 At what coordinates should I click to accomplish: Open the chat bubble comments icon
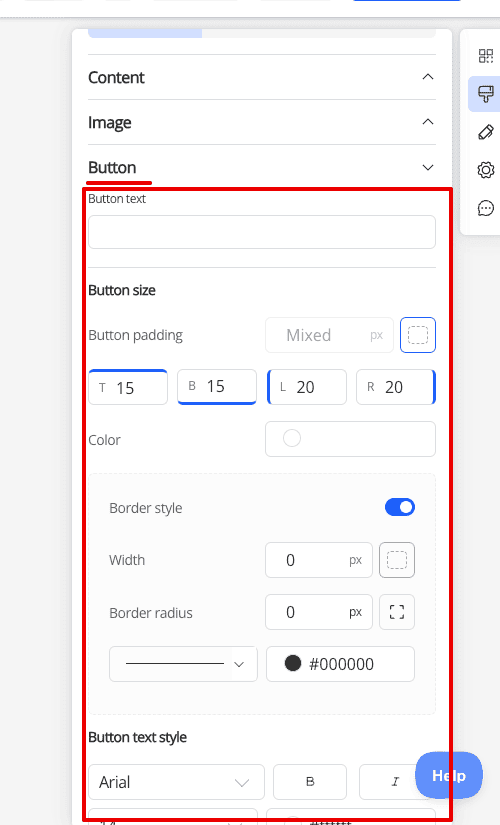point(485,208)
